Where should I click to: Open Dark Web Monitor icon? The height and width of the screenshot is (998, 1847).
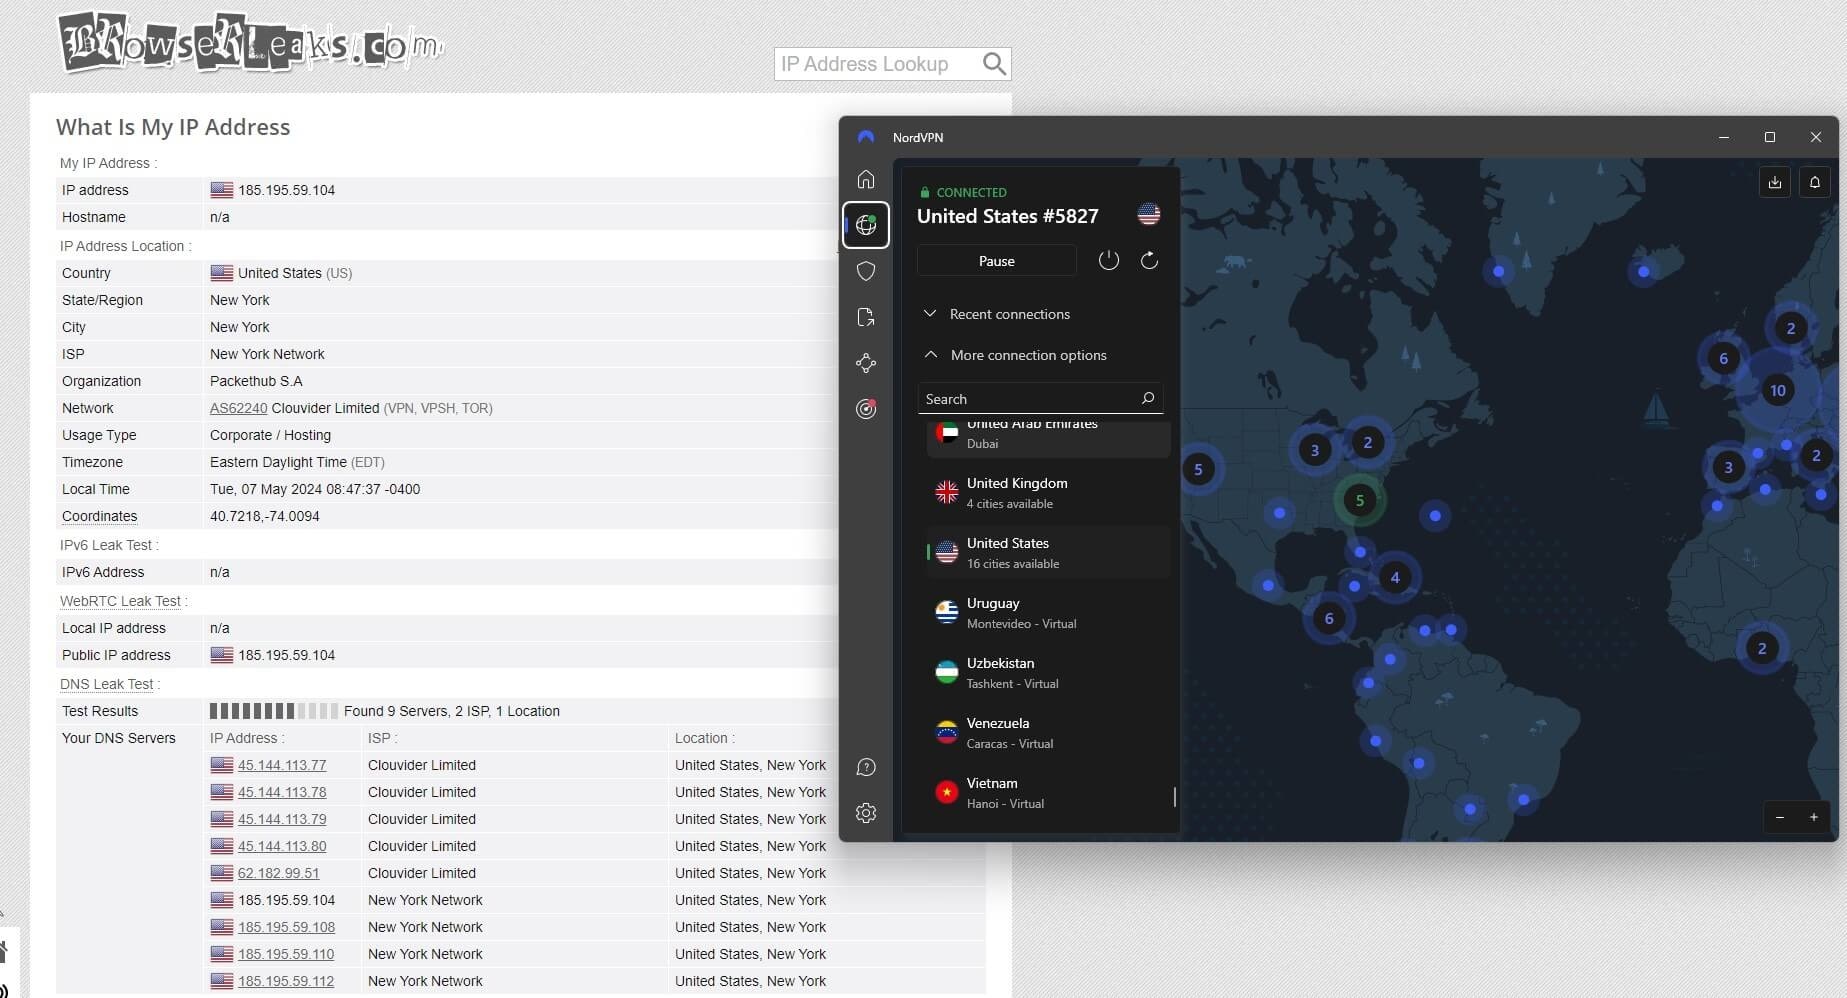click(x=866, y=409)
